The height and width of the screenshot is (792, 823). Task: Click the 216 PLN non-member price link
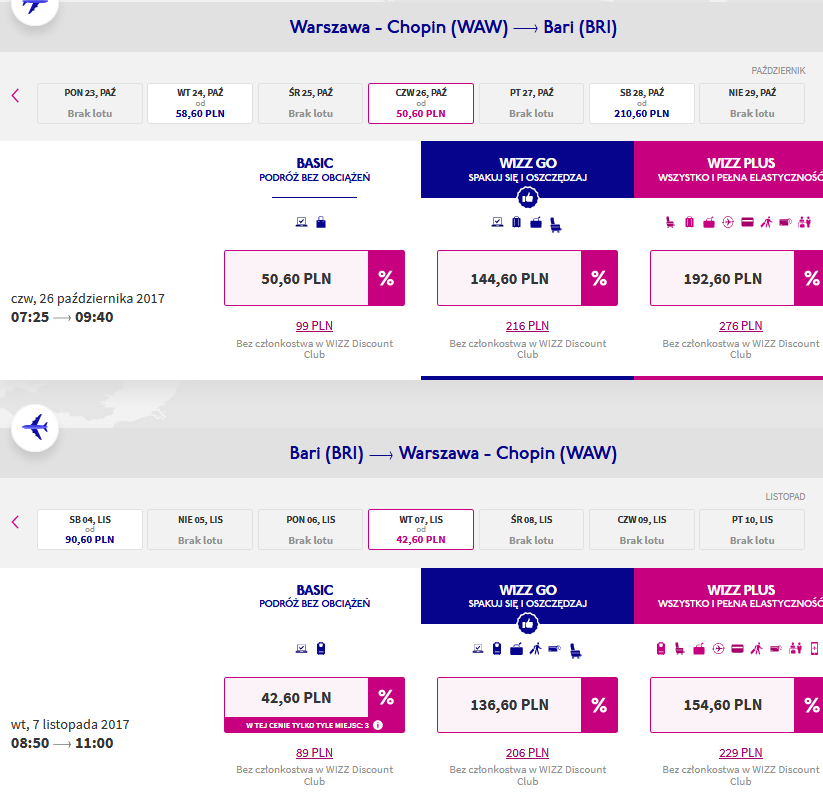[x=527, y=326]
